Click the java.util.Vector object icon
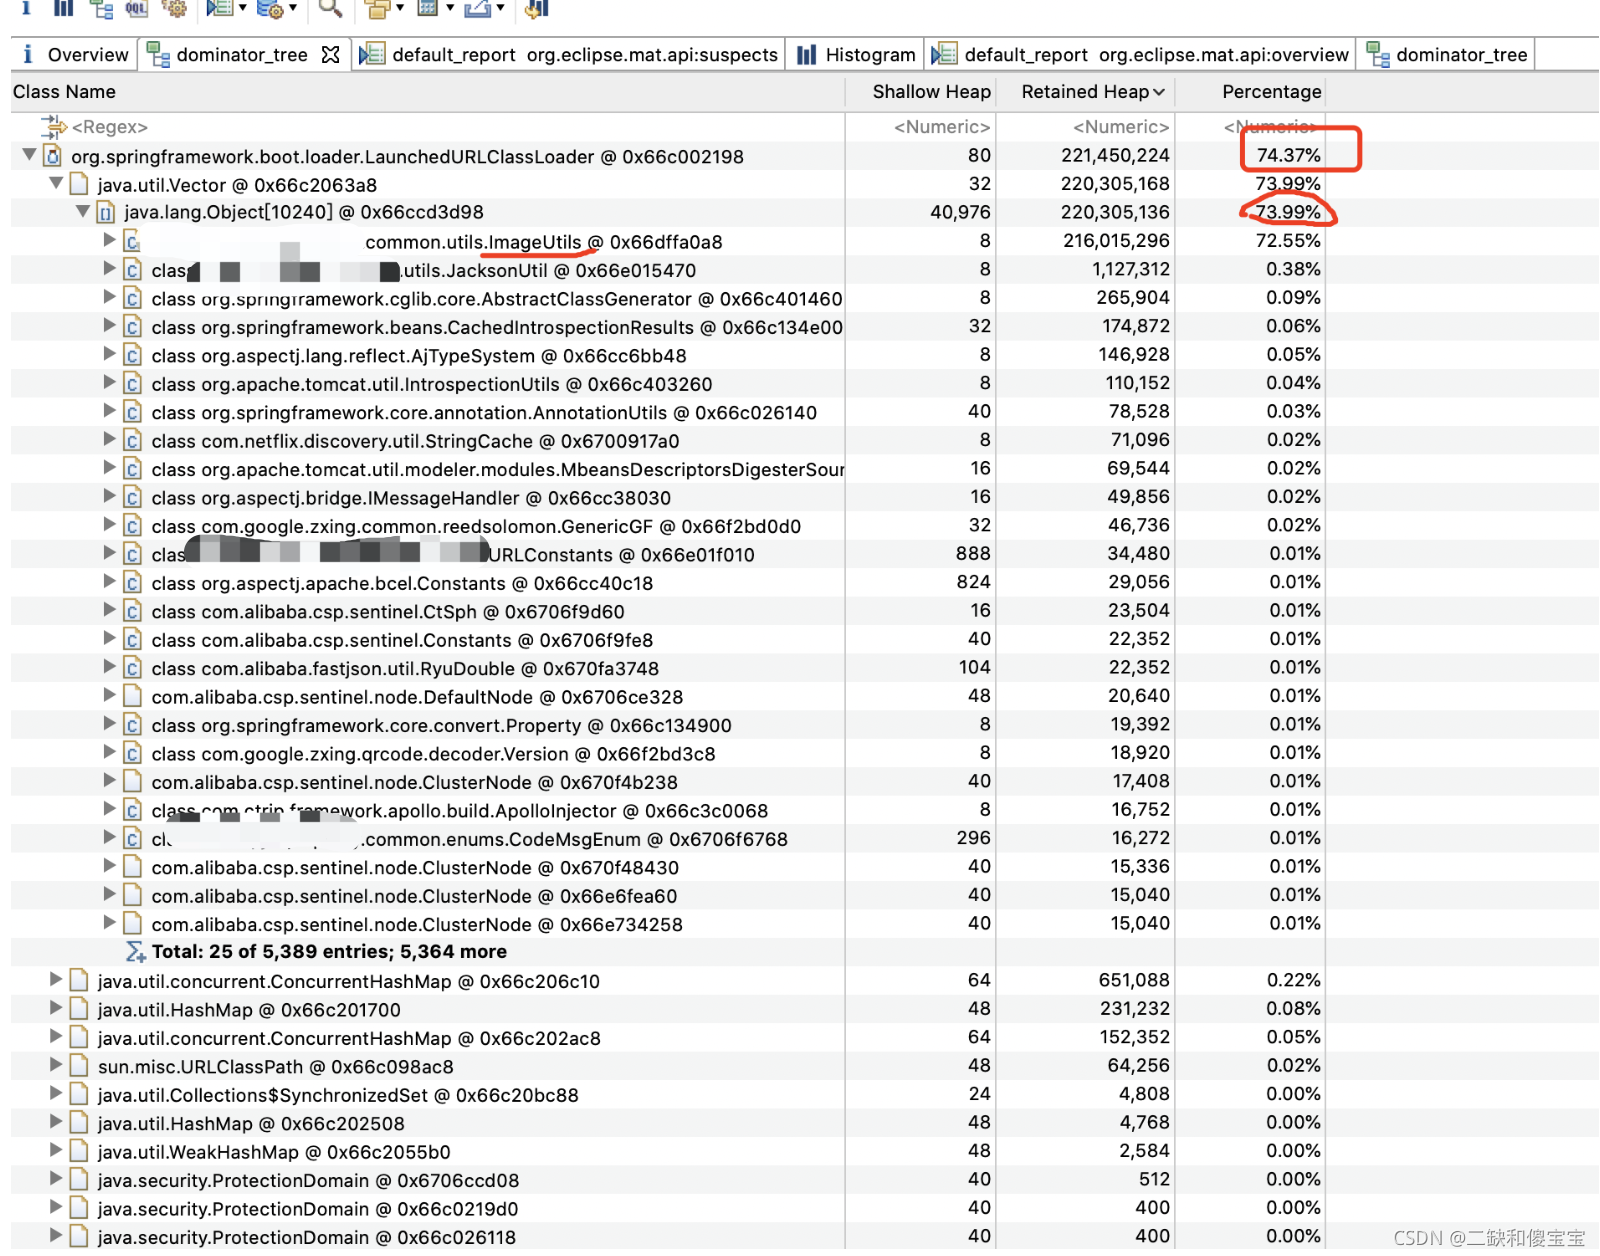The image size is (1600, 1256). pyautogui.click(x=79, y=185)
